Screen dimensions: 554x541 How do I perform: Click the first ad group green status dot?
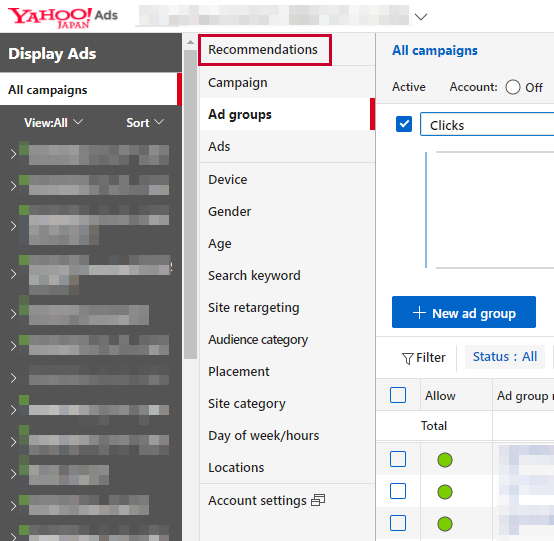pos(445,460)
